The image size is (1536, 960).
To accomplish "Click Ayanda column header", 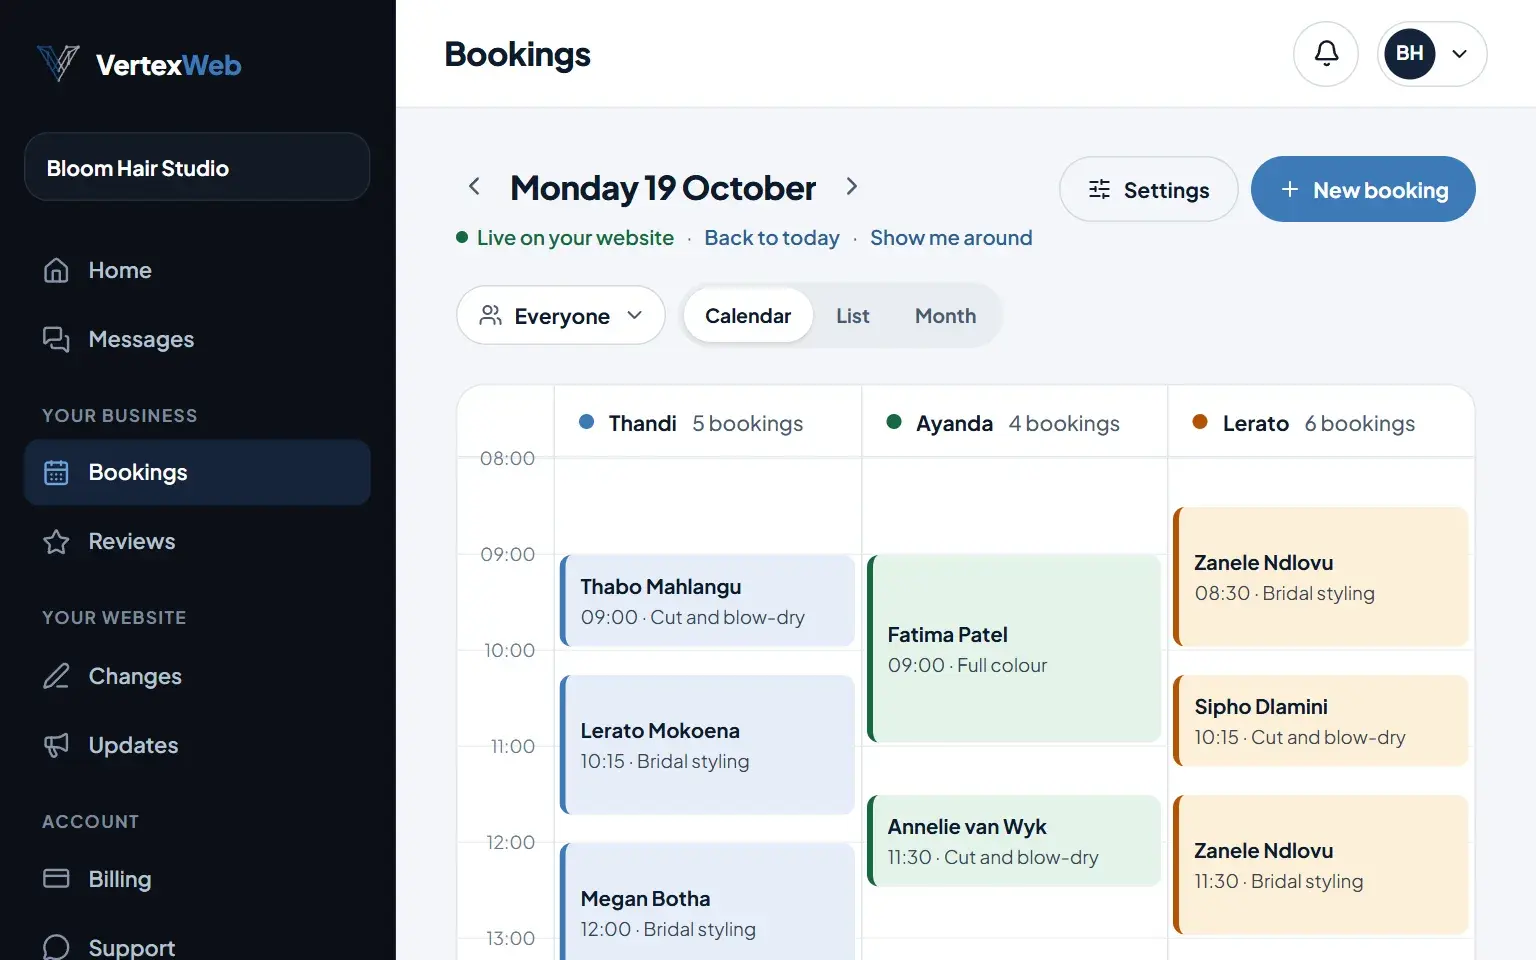I will pyautogui.click(x=1014, y=423).
